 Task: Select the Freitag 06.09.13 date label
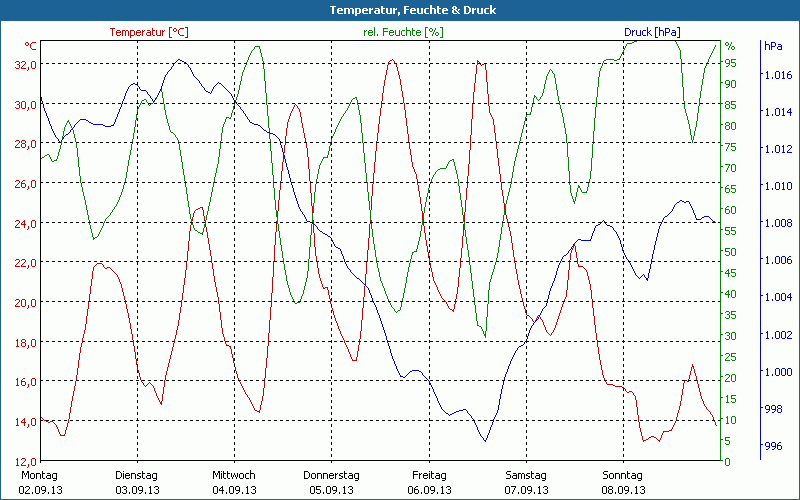point(428,482)
